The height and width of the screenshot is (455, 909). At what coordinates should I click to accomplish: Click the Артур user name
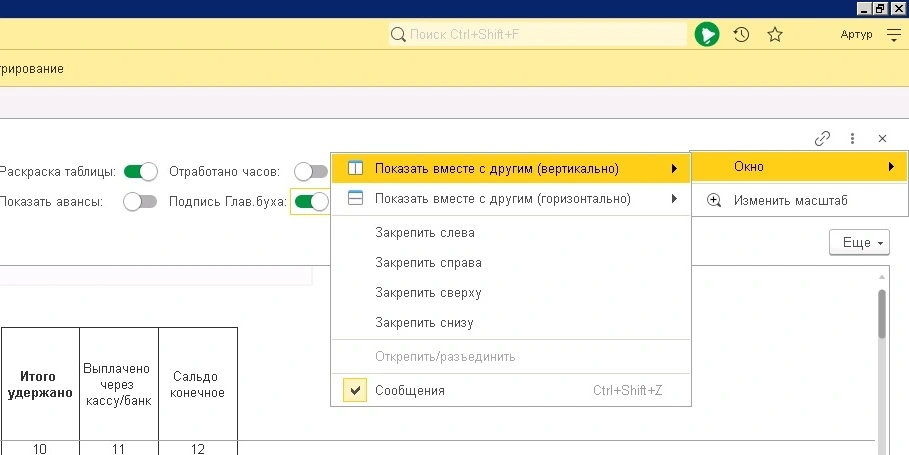(856, 35)
